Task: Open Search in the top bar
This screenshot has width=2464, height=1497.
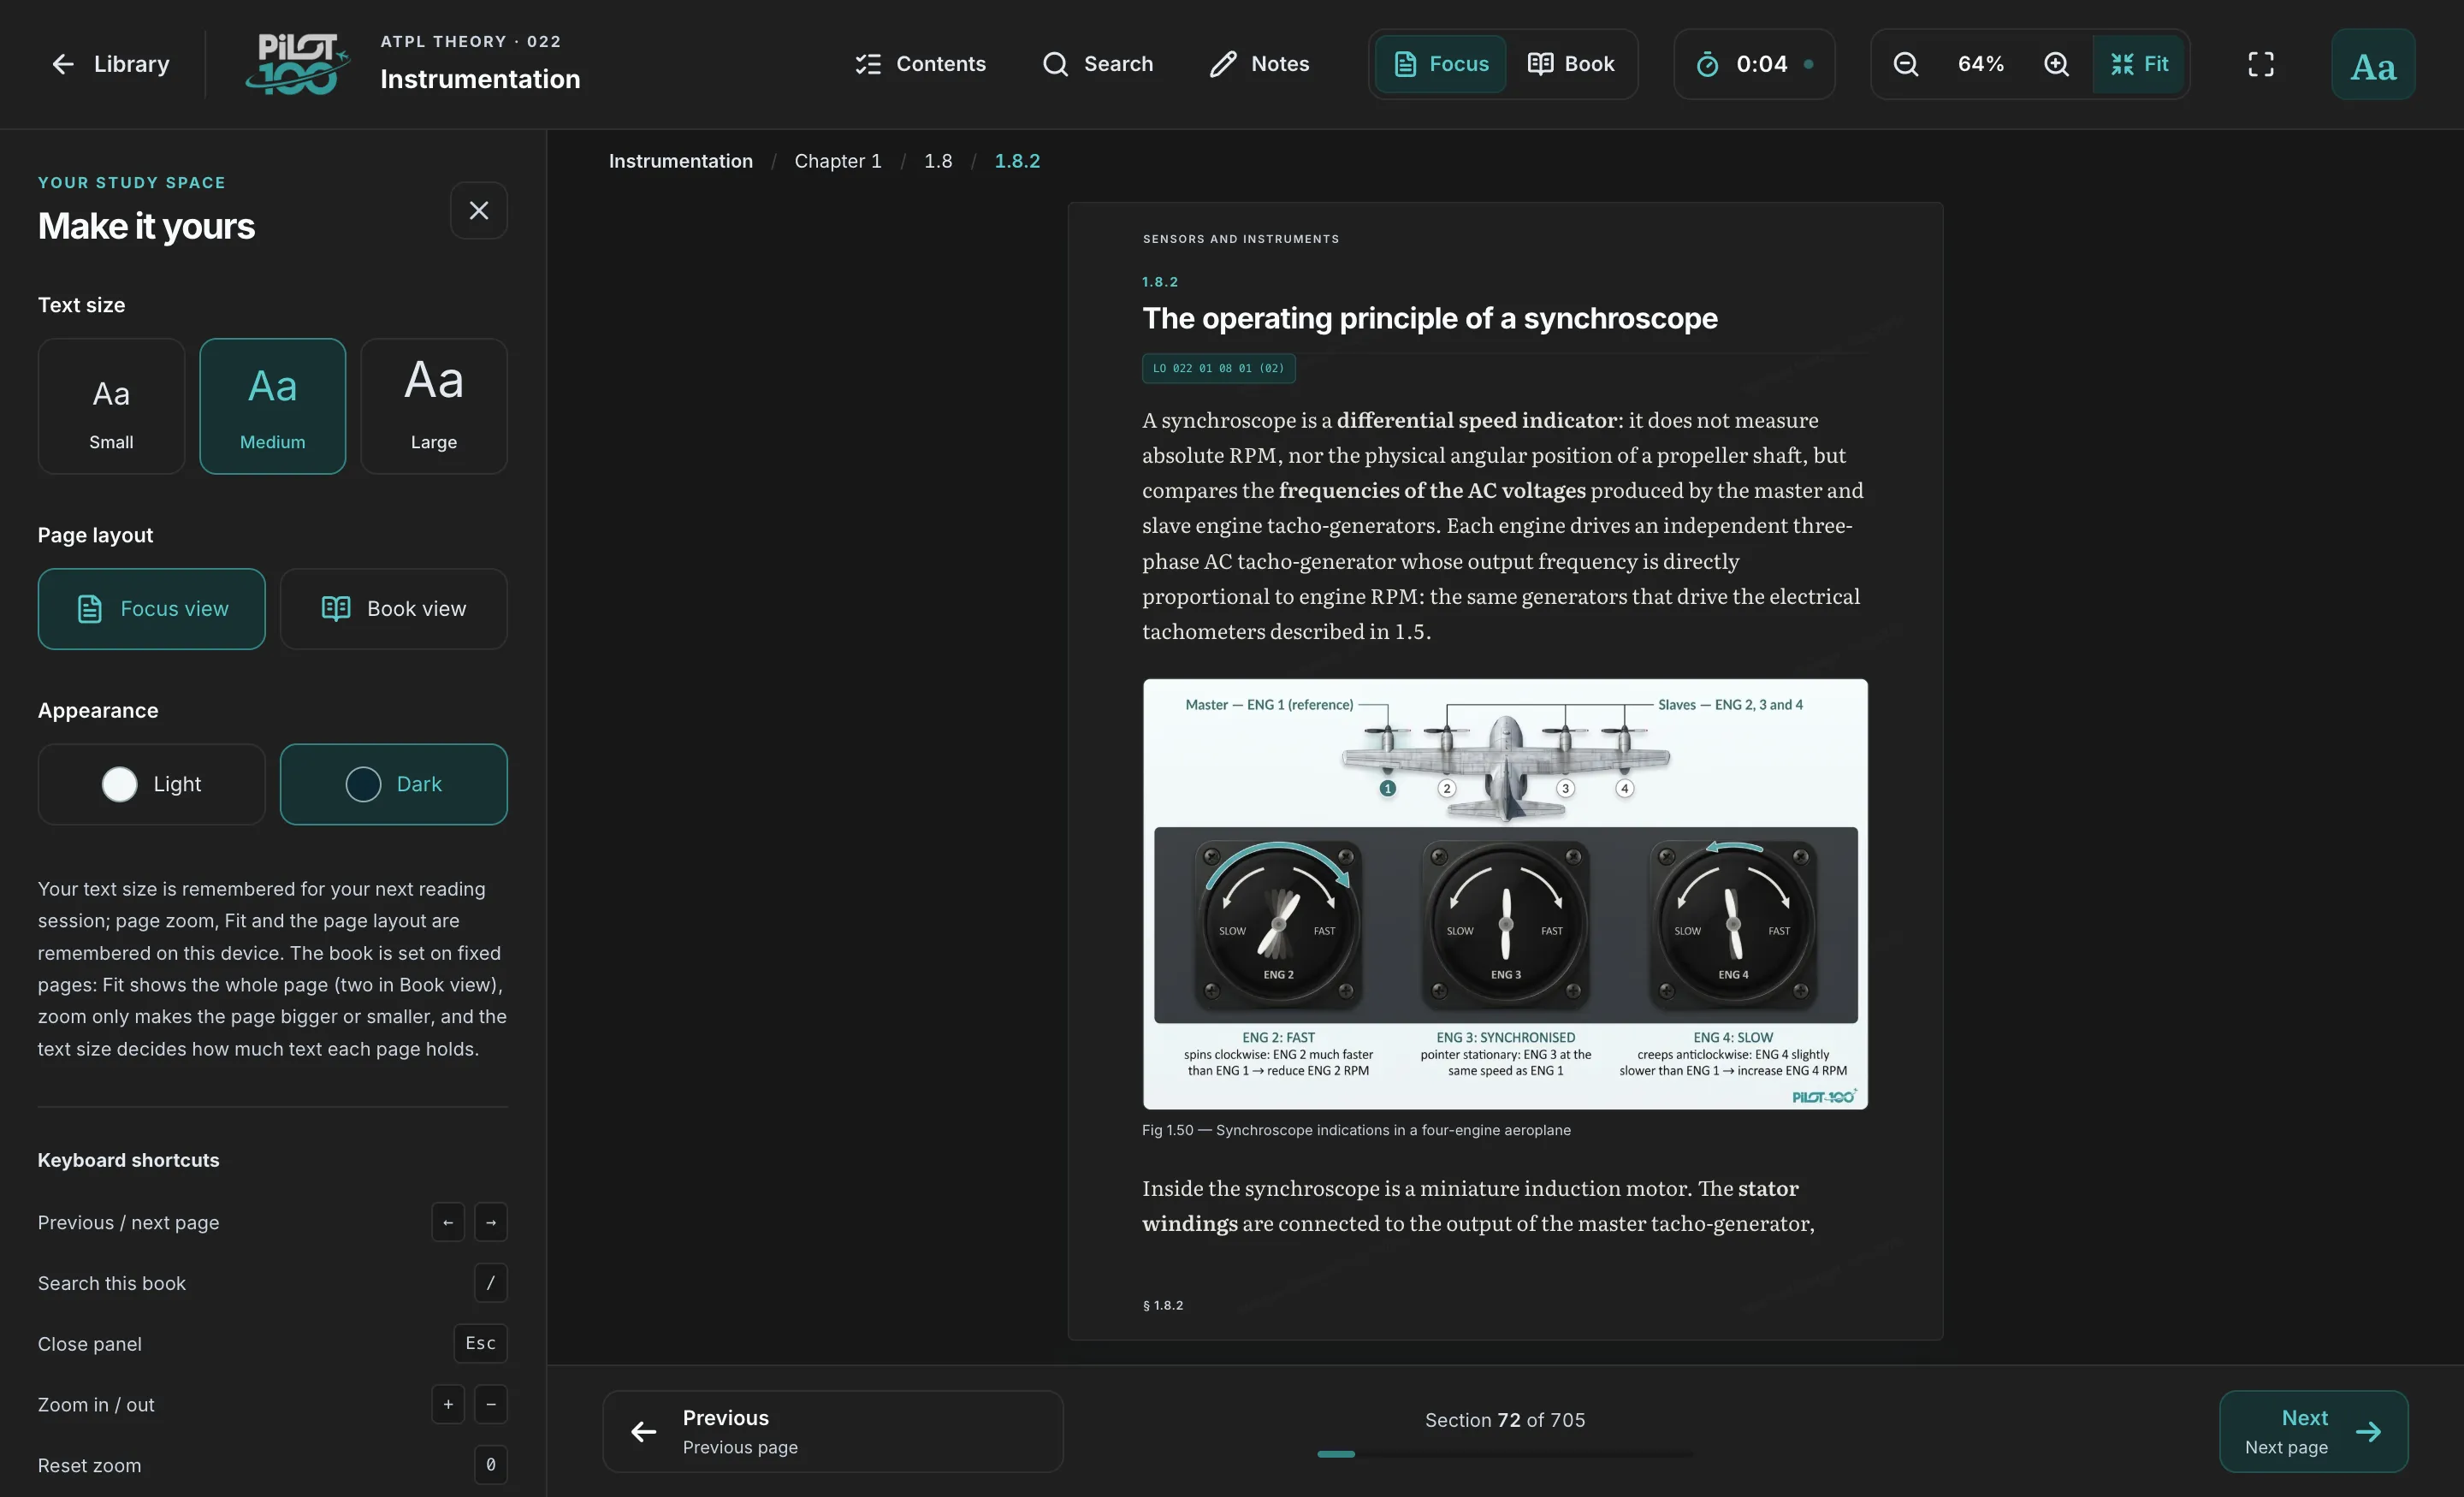Action: [x=1098, y=64]
